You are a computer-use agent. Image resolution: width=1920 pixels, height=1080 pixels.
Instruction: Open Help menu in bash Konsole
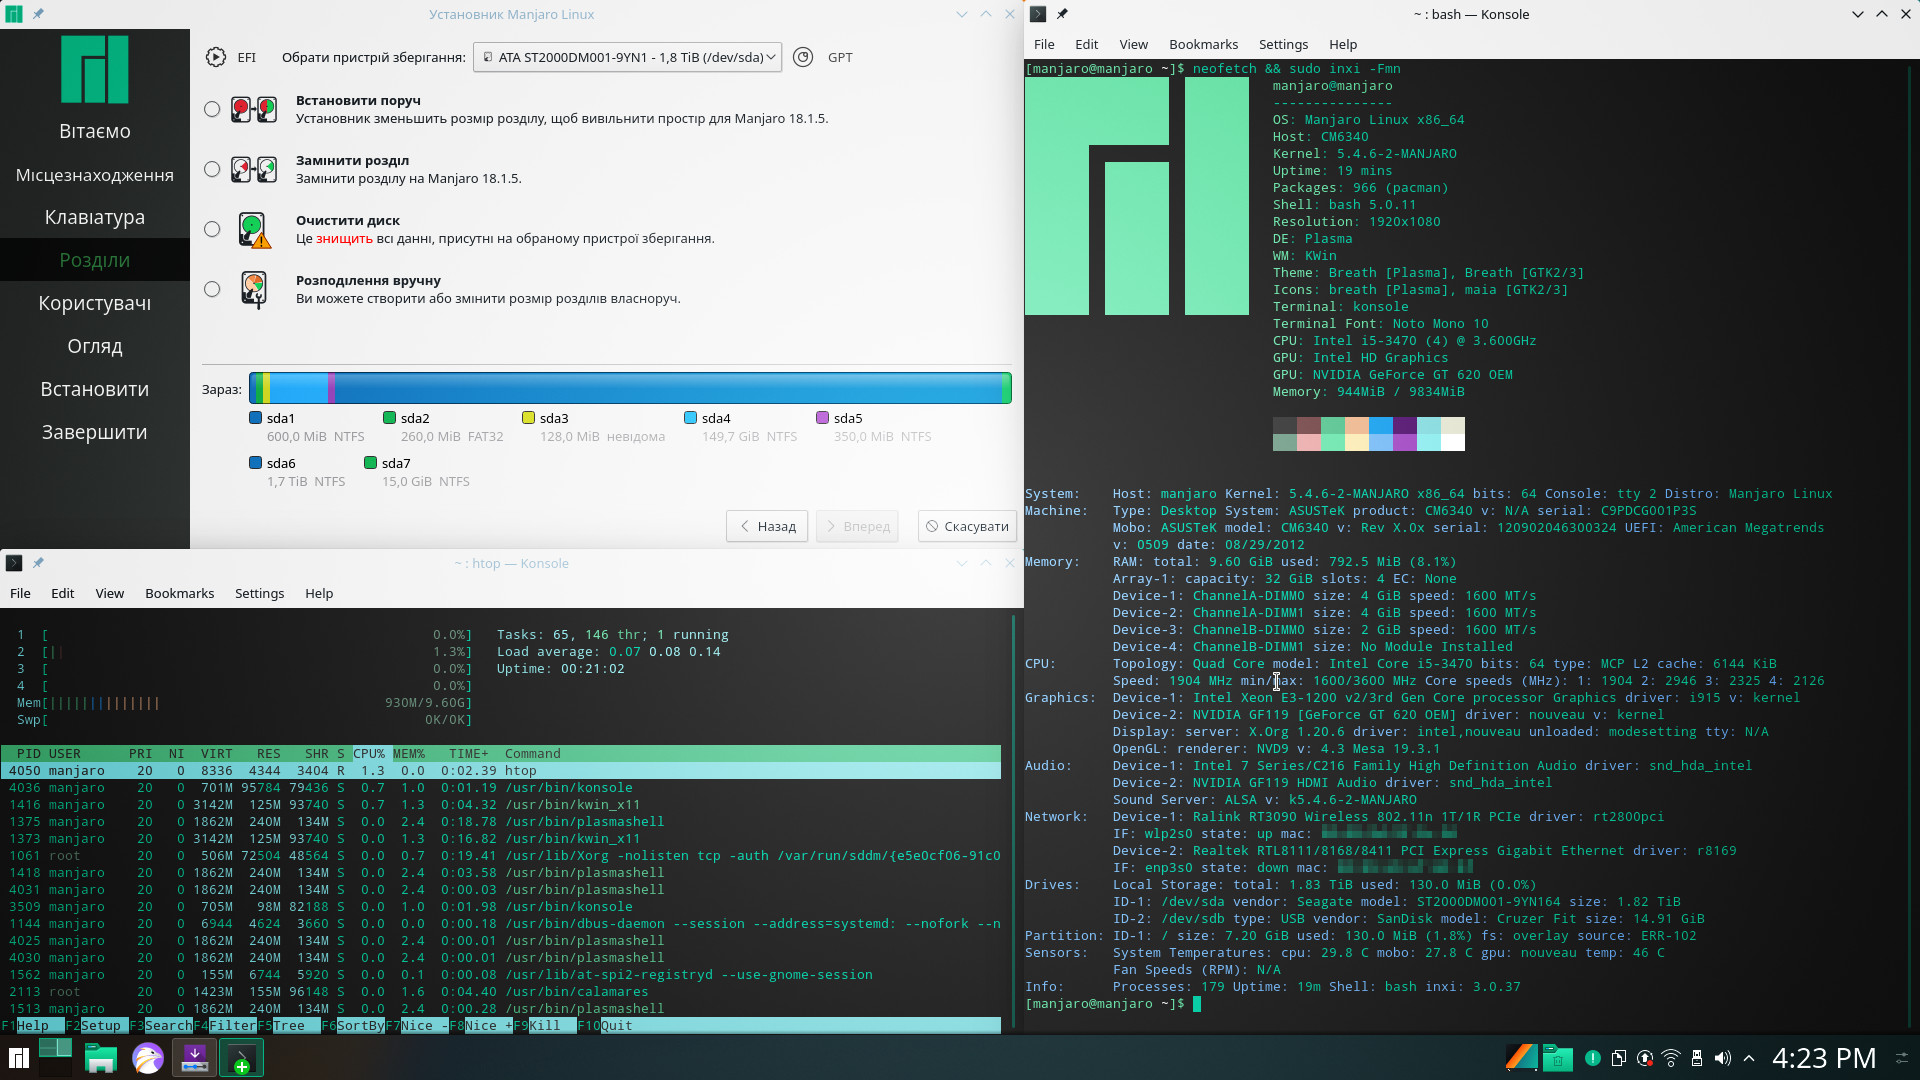point(1343,44)
